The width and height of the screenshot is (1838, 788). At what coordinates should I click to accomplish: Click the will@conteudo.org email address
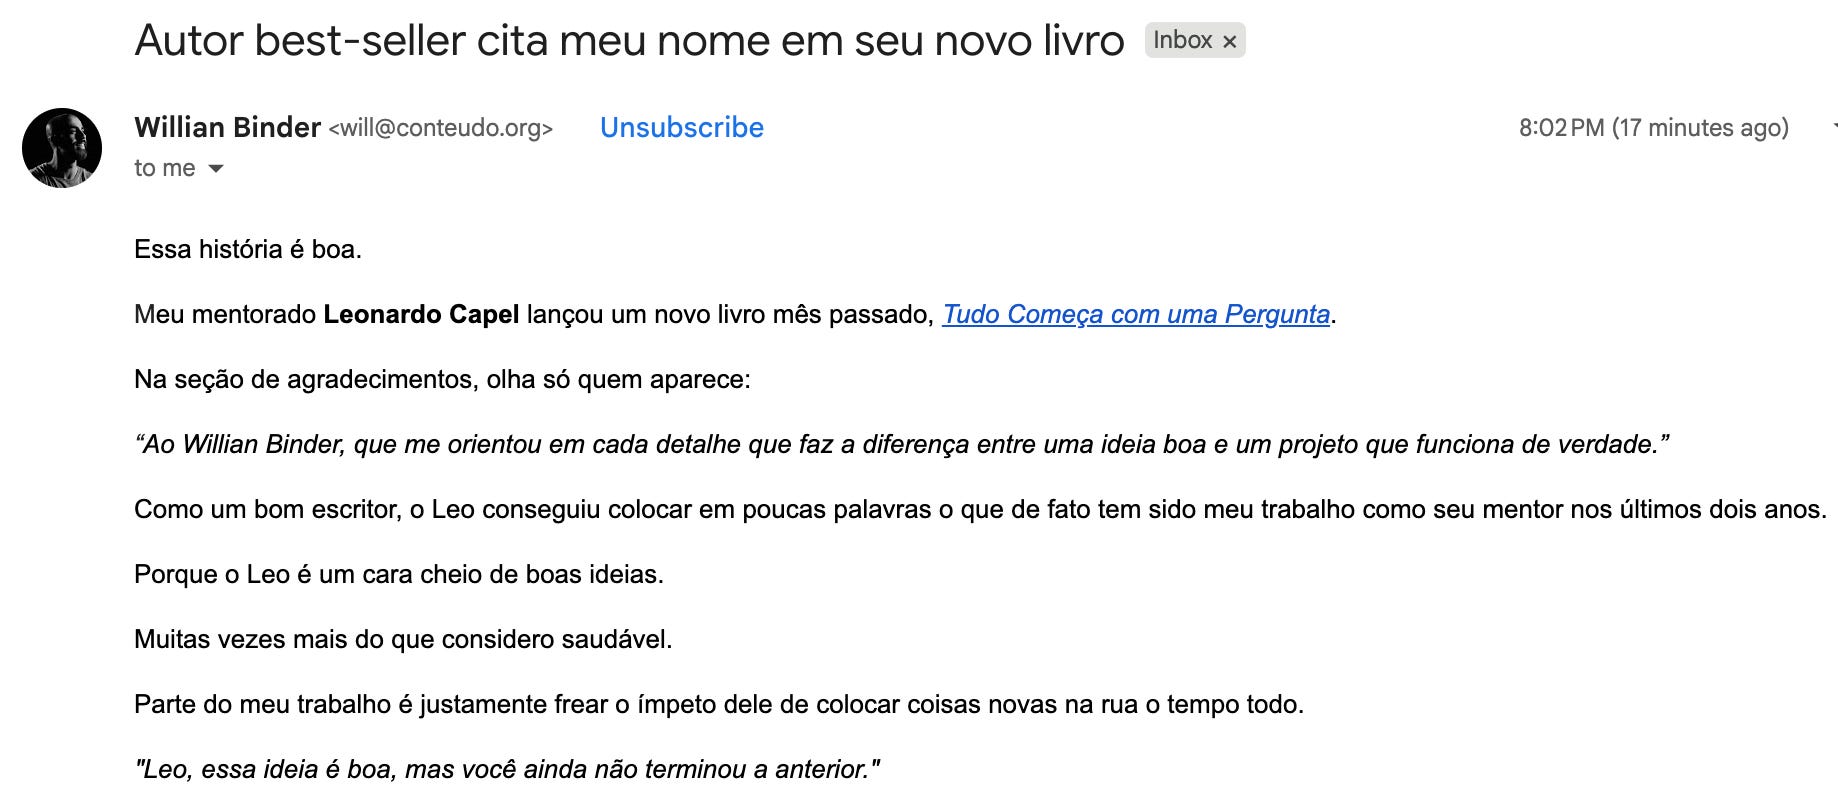pos(440,129)
